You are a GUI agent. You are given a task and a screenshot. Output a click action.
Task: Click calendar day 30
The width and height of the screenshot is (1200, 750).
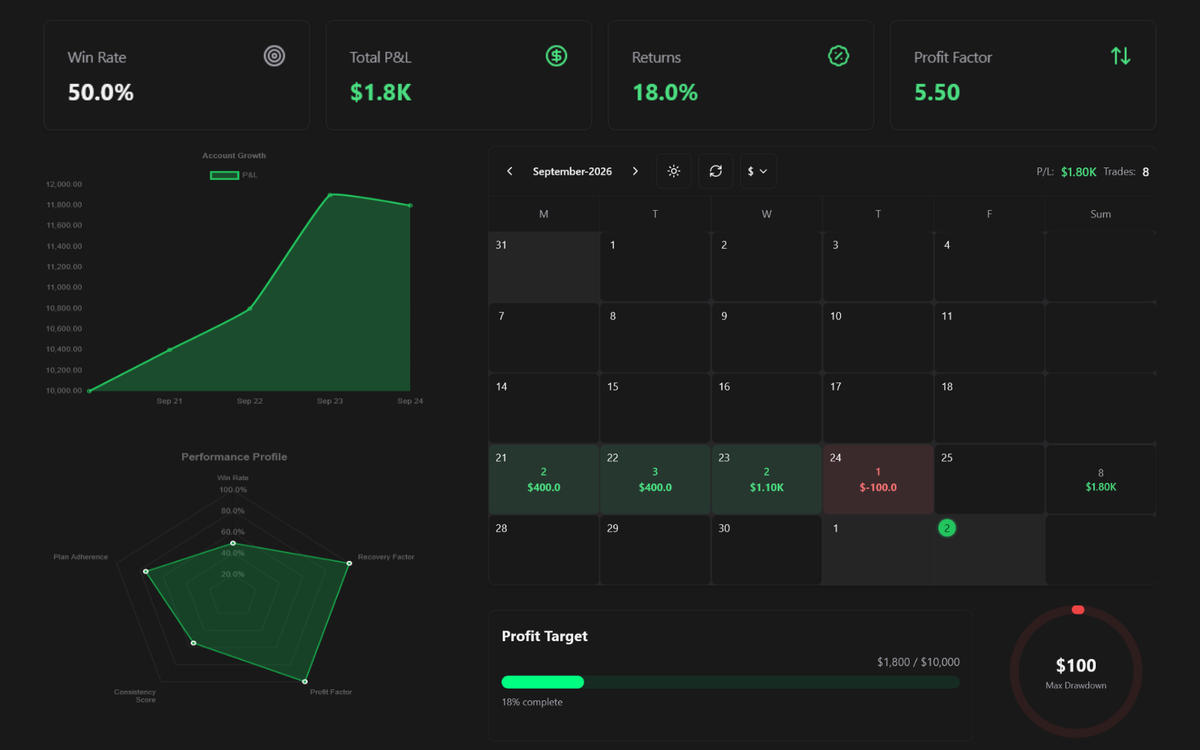(766, 550)
